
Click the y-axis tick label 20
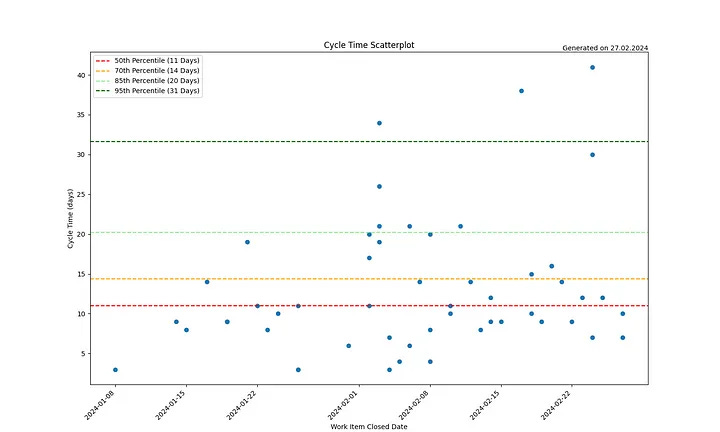81,234
